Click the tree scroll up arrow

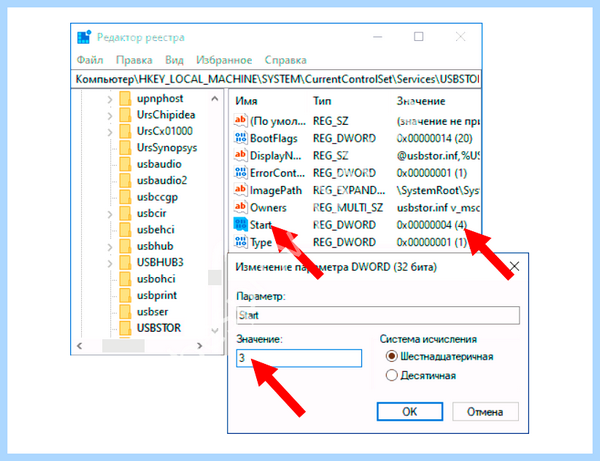coord(215,99)
